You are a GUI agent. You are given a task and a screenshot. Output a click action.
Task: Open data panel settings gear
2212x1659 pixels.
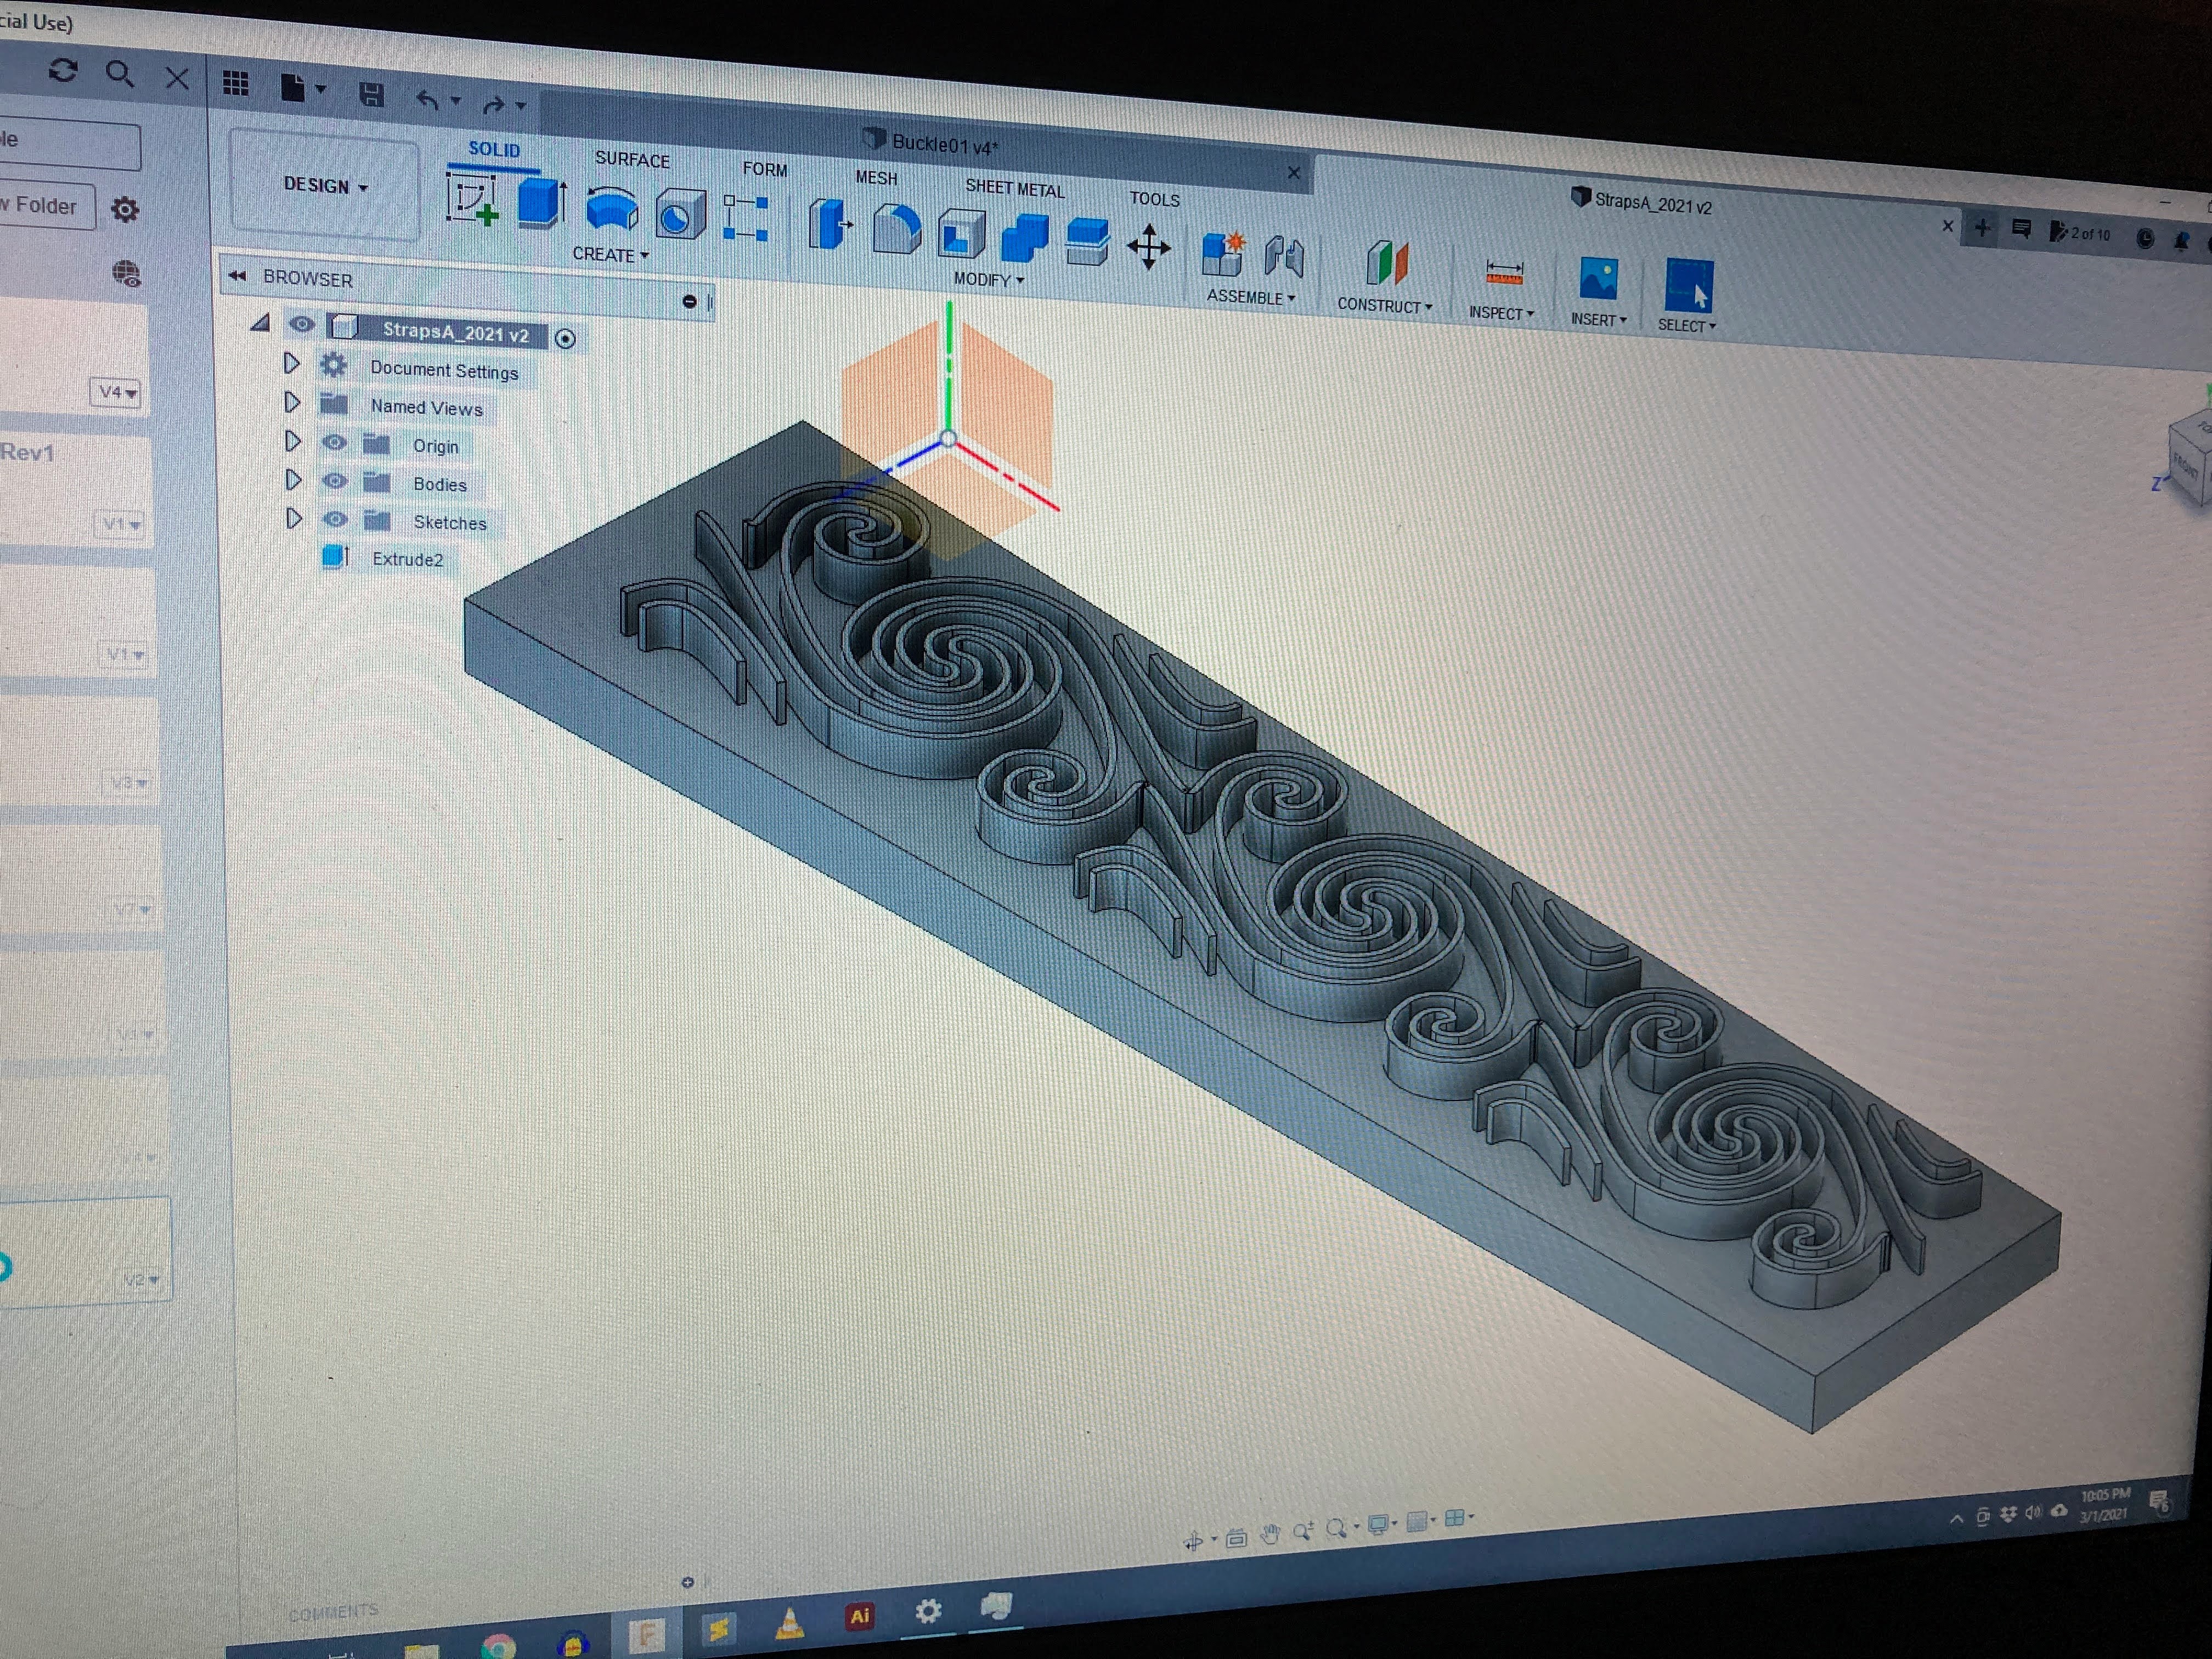coord(125,210)
